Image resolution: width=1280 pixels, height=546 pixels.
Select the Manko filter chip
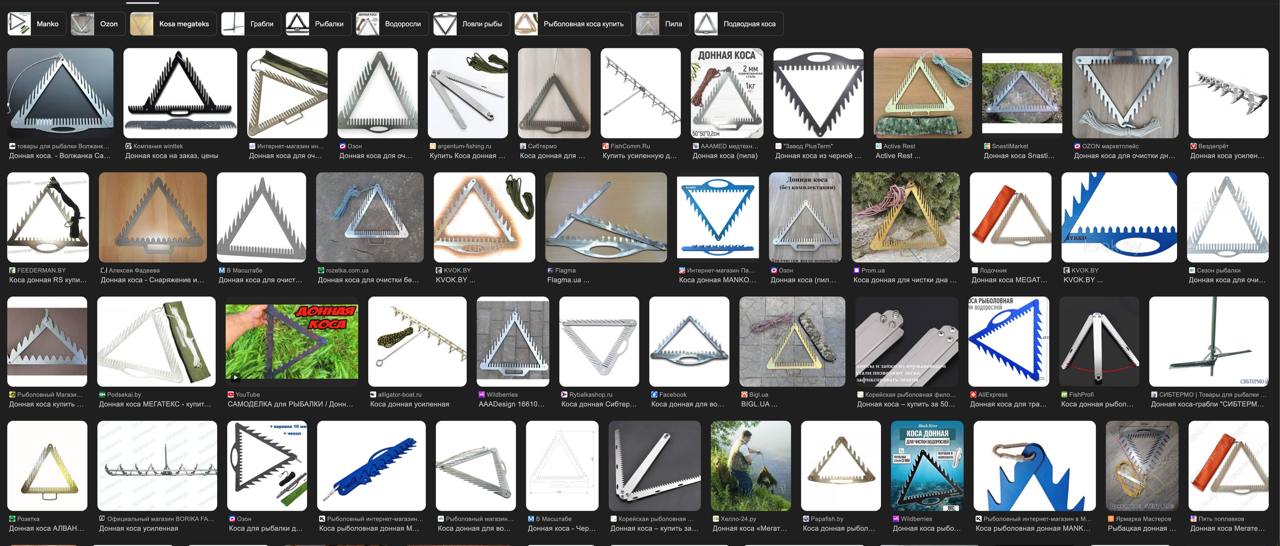tap(36, 23)
